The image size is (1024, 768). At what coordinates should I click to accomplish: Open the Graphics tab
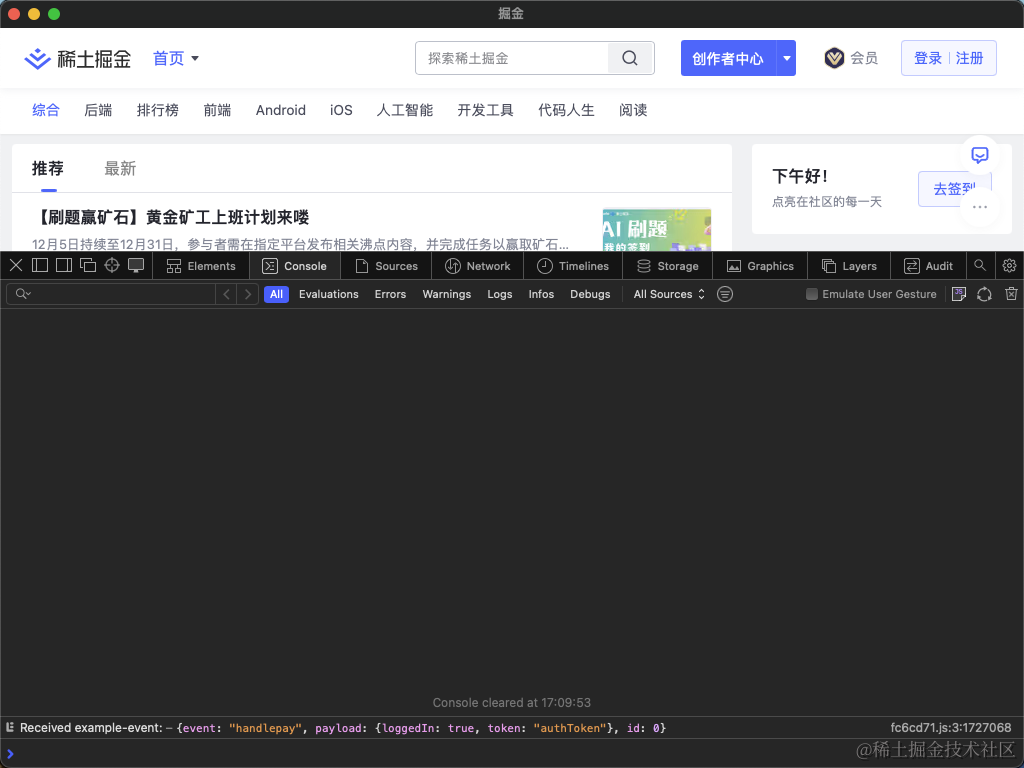tap(760, 266)
